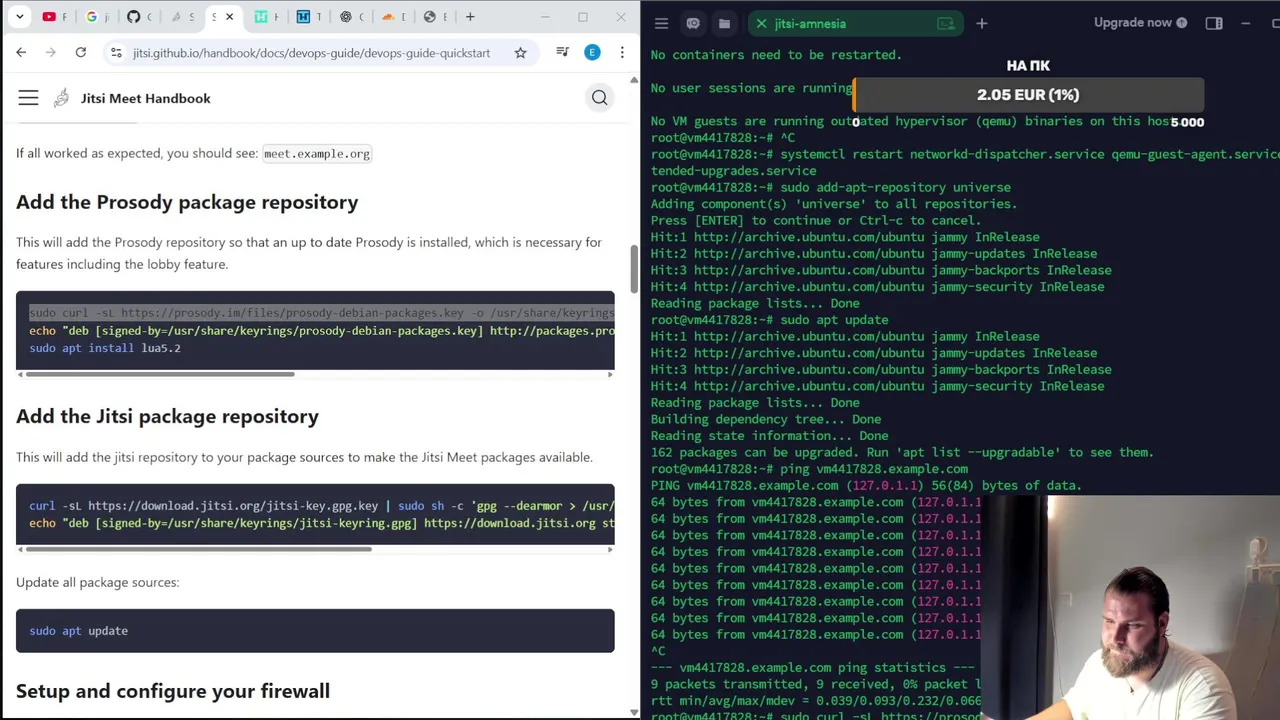Click the sudo curl prosody key line
The height and width of the screenshot is (720, 1280).
click(x=322, y=313)
